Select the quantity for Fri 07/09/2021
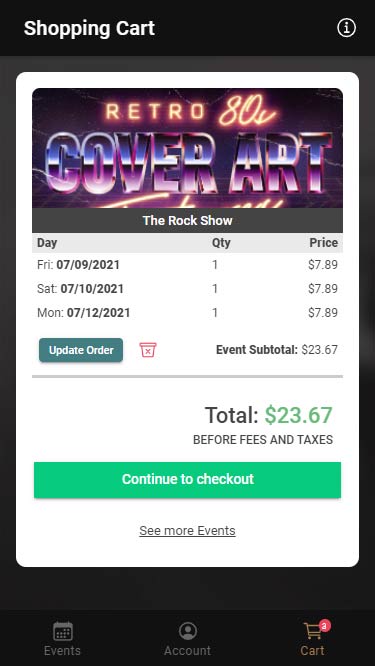 (x=215, y=265)
